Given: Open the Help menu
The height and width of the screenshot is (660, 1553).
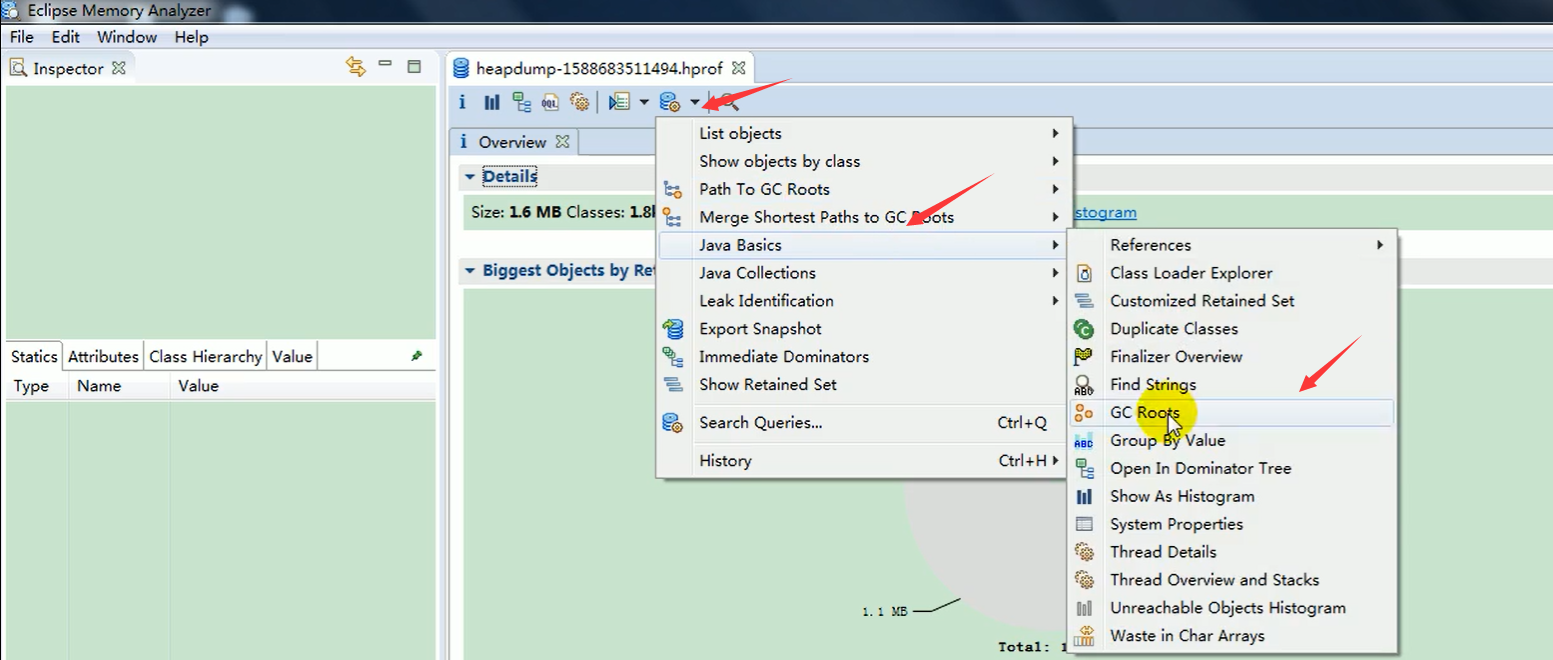Looking at the screenshot, I should point(191,37).
